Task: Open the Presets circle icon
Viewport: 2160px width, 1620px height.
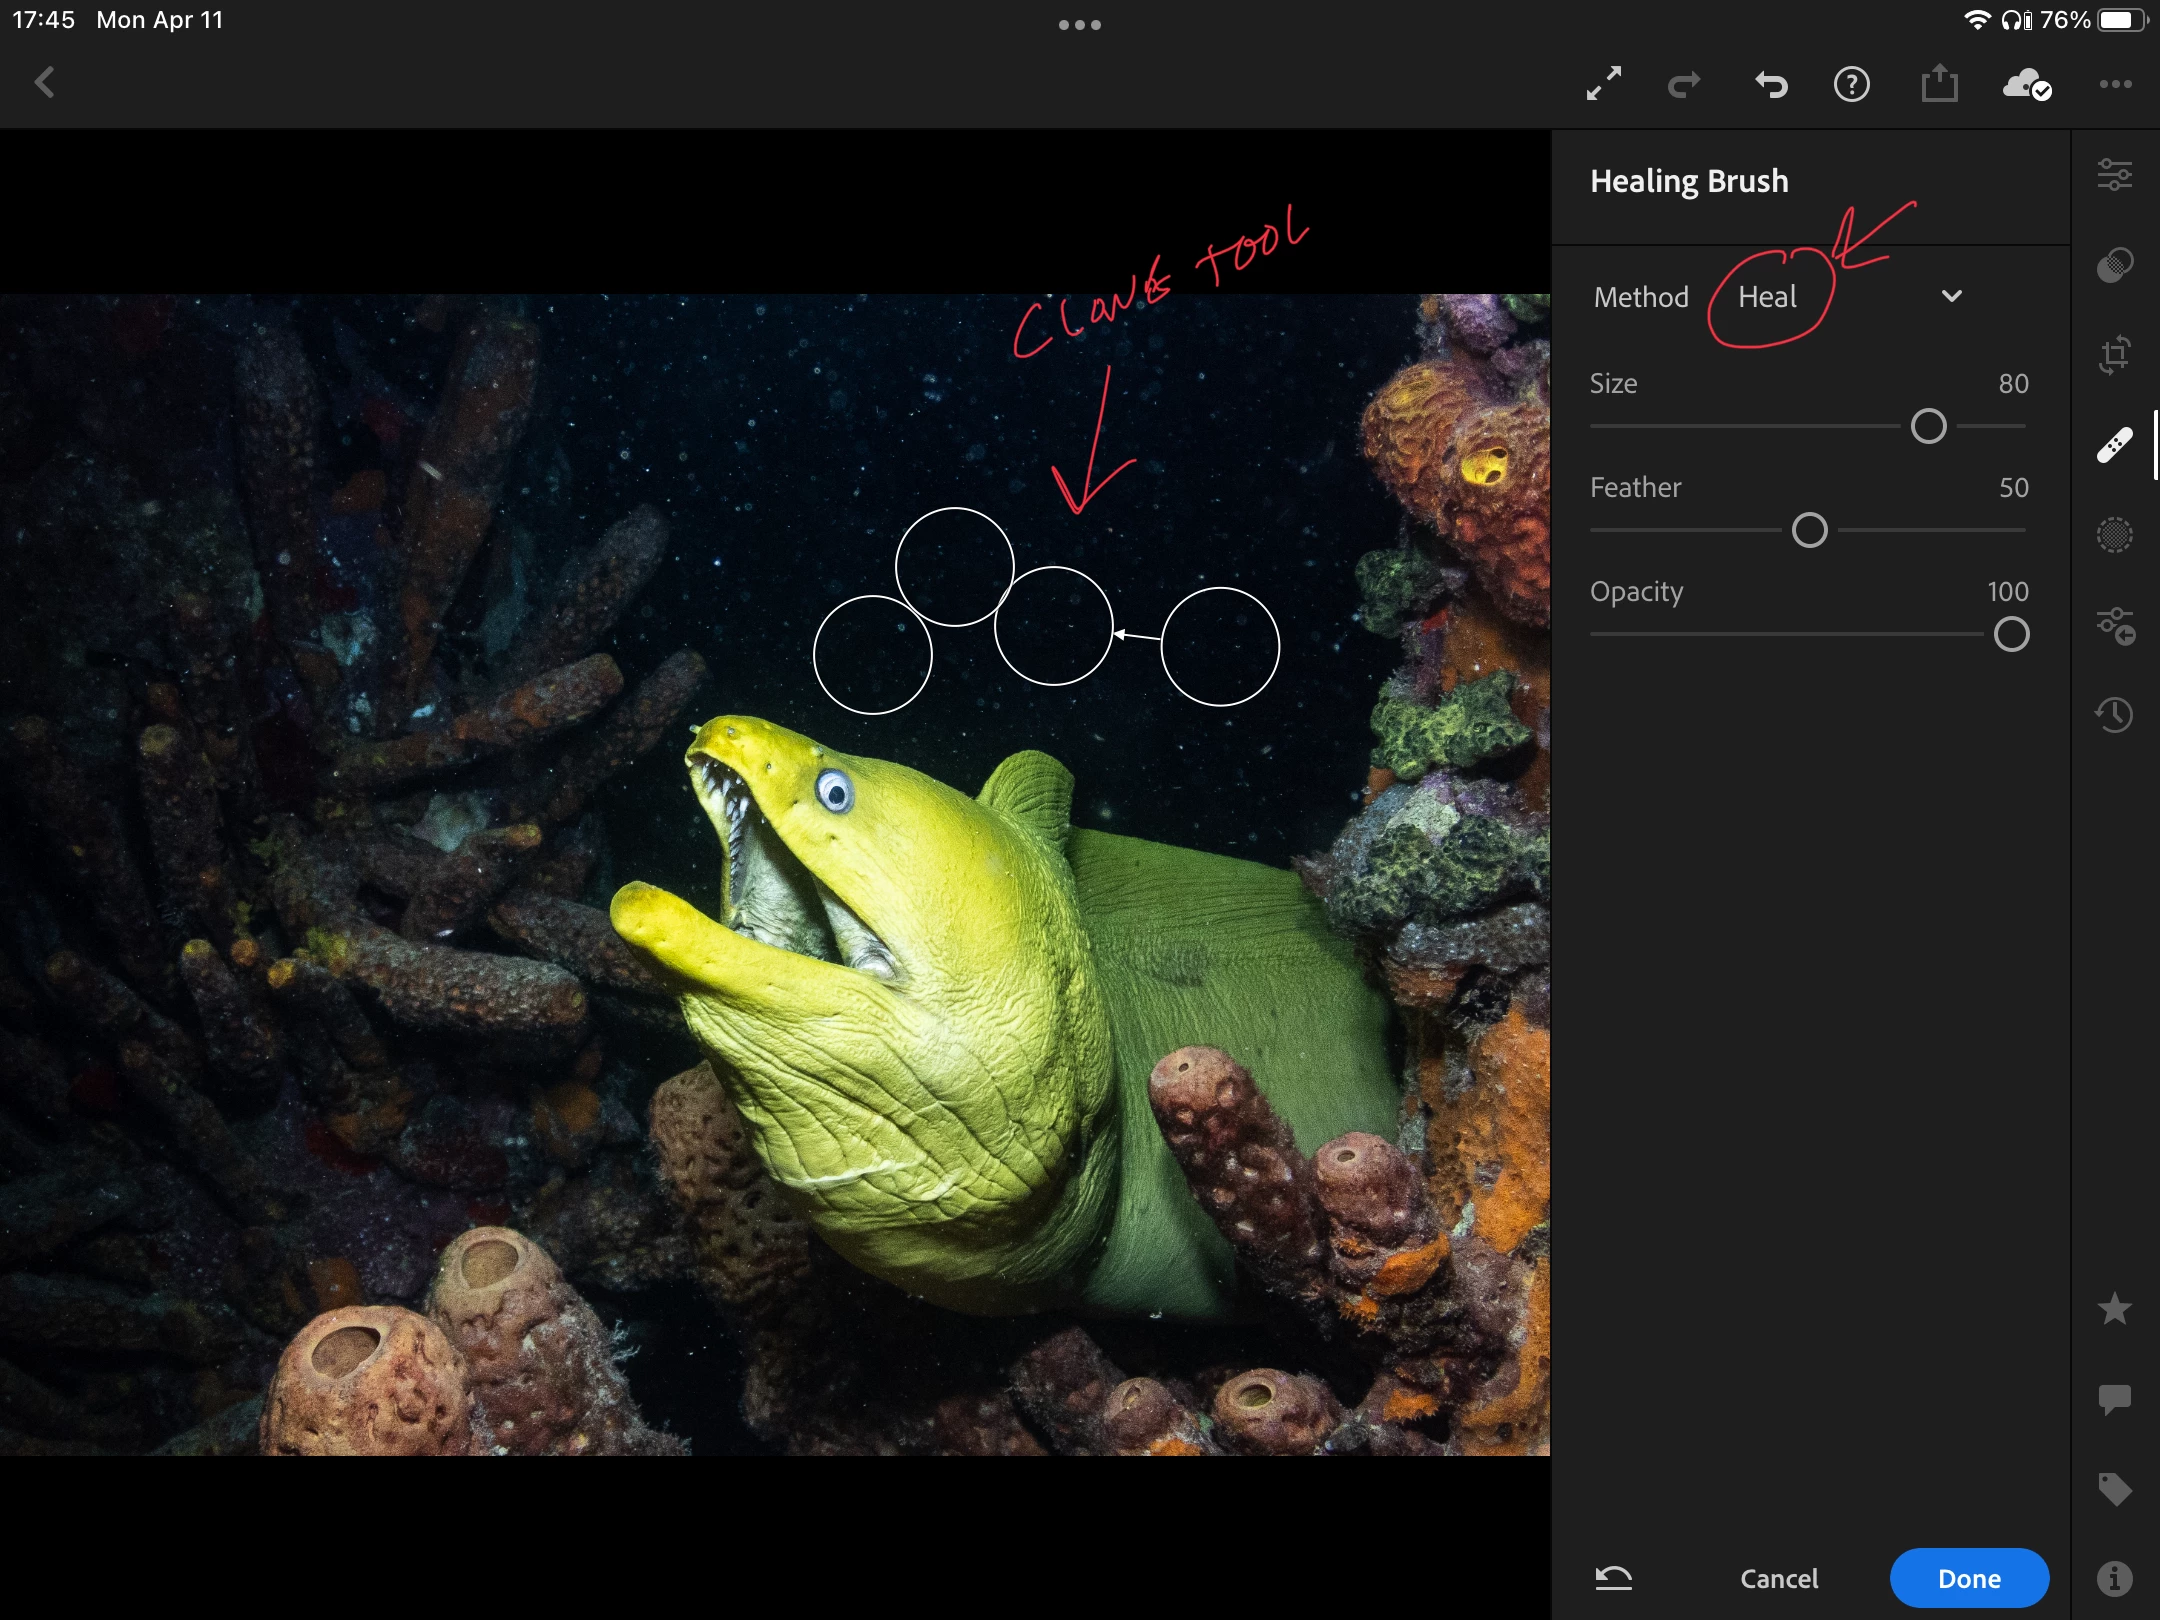Action: coord(2114,535)
